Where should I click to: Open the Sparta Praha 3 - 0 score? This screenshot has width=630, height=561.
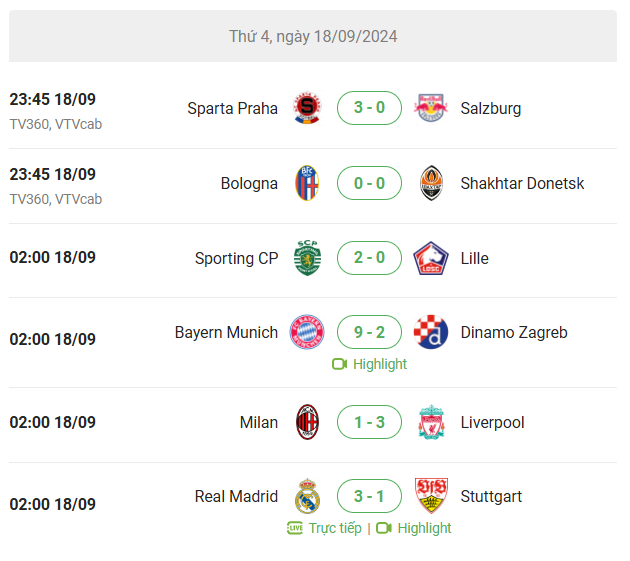click(x=369, y=108)
